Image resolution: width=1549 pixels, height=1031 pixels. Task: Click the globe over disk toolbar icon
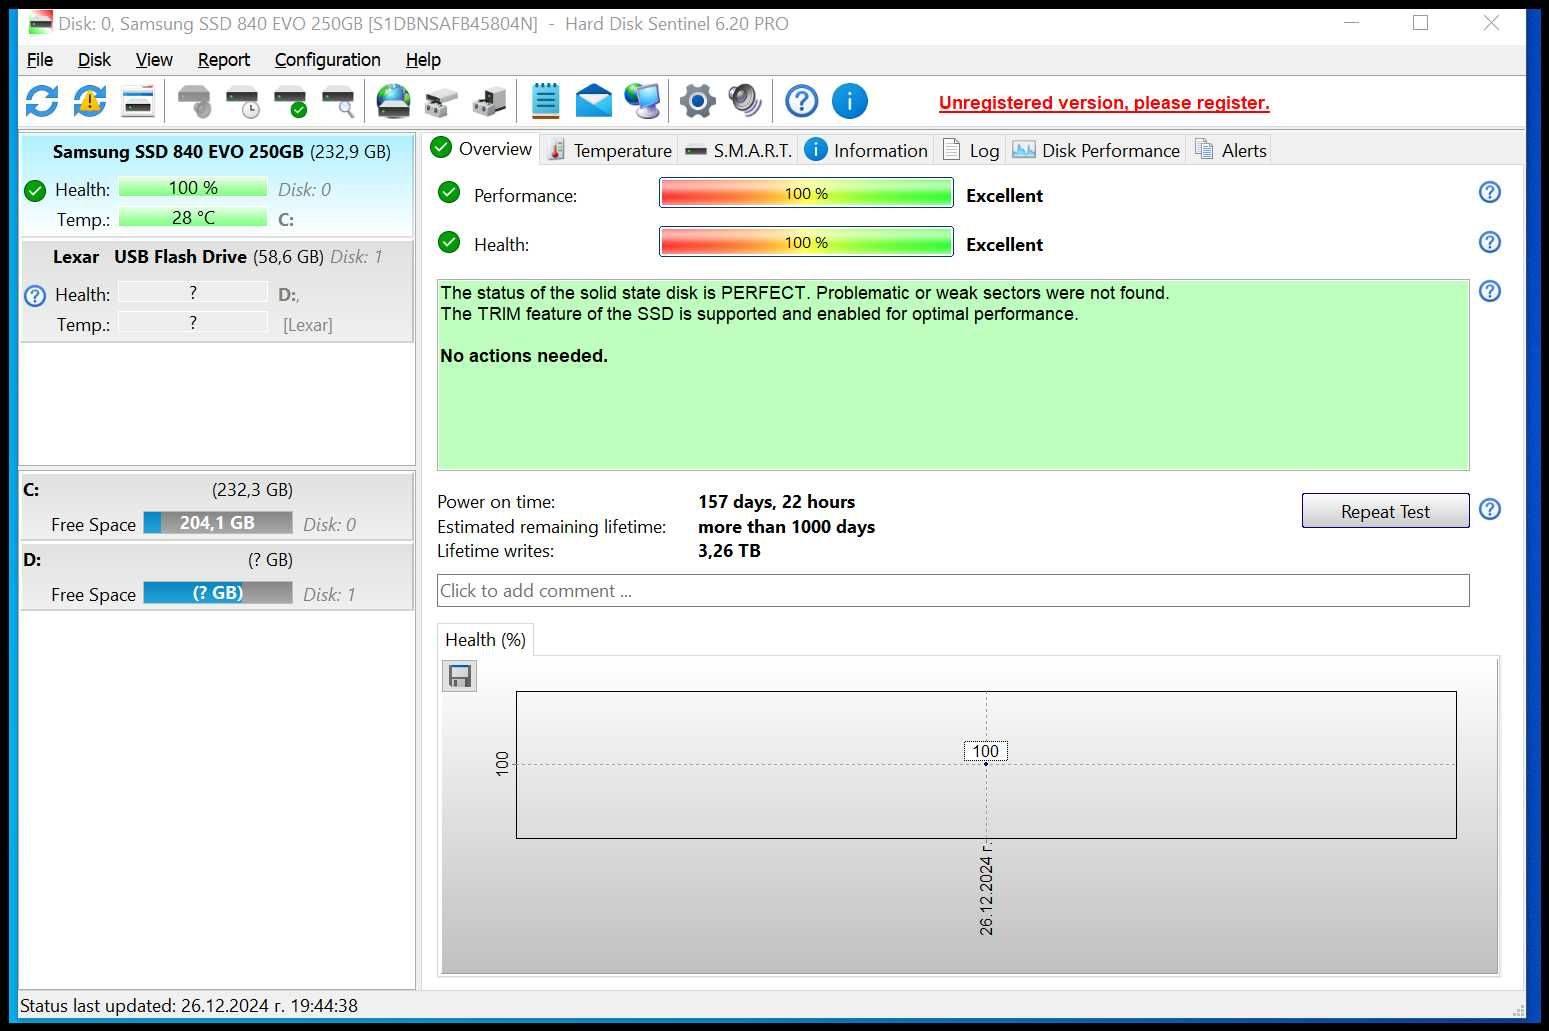tap(393, 101)
